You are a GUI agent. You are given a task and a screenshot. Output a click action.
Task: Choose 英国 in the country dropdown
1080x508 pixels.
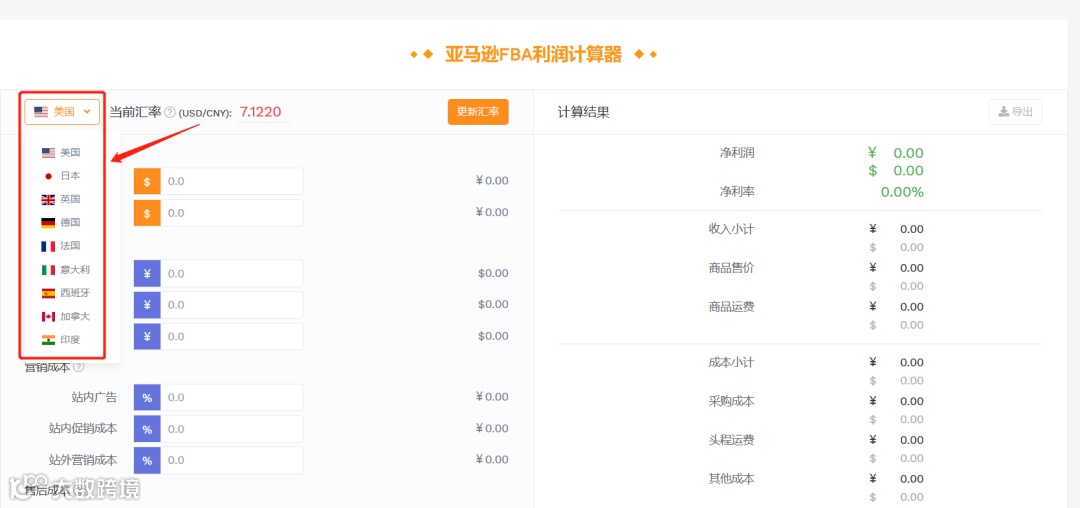tap(69, 199)
